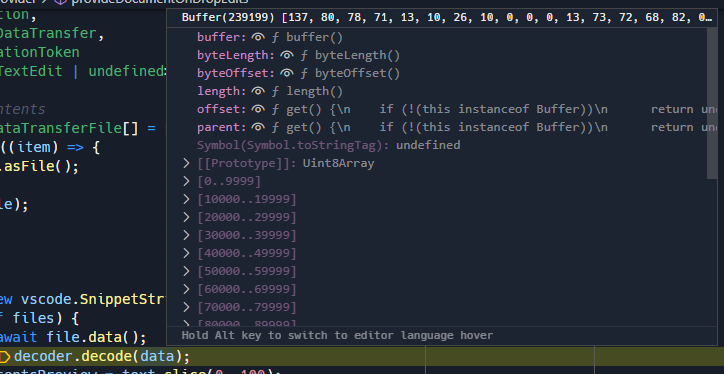Expand the [0..9999] range

[x=186, y=181]
